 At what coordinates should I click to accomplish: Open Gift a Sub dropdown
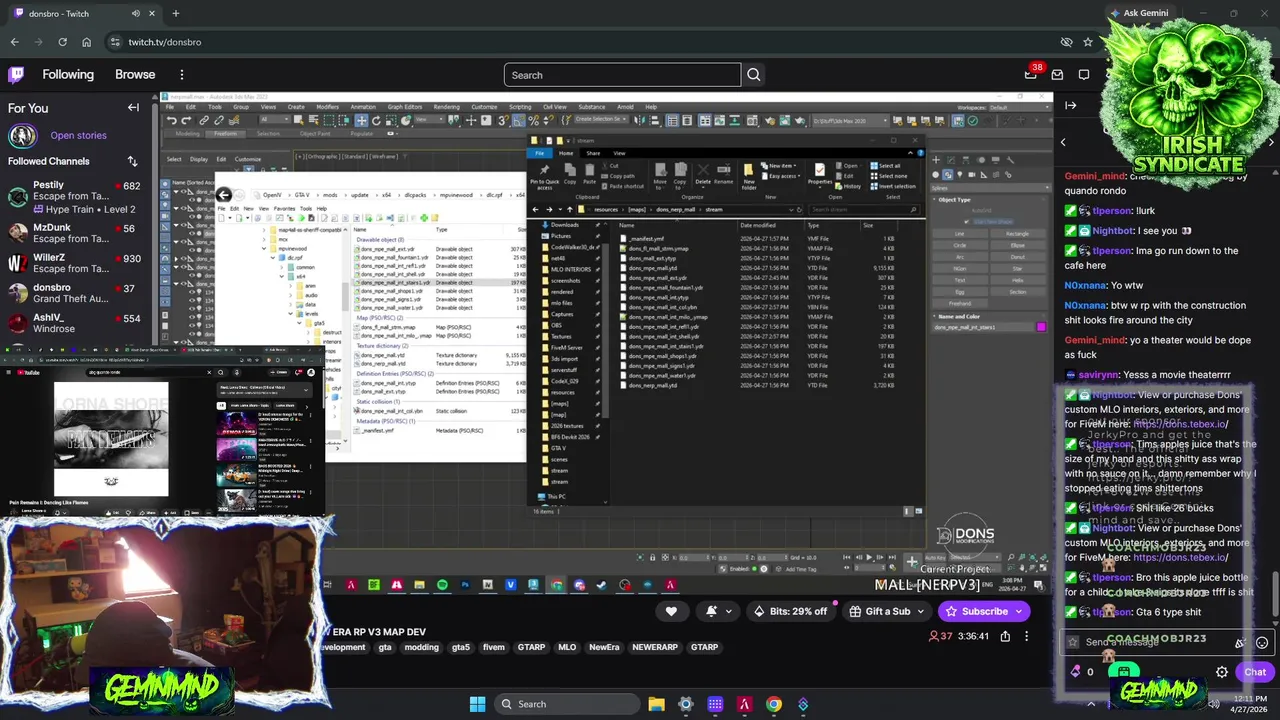pyautogui.click(x=922, y=611)
